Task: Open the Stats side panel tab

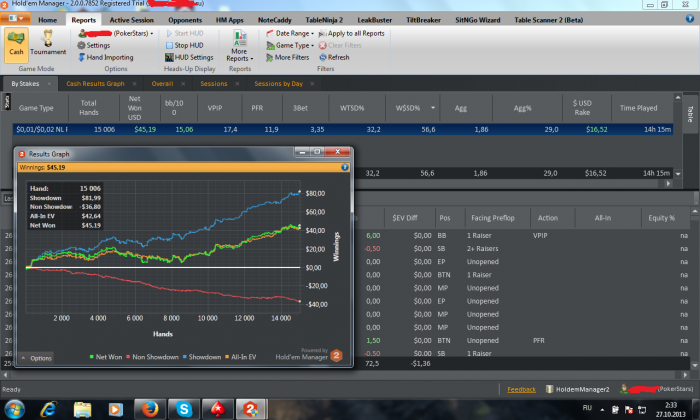Action: [7, 102]
